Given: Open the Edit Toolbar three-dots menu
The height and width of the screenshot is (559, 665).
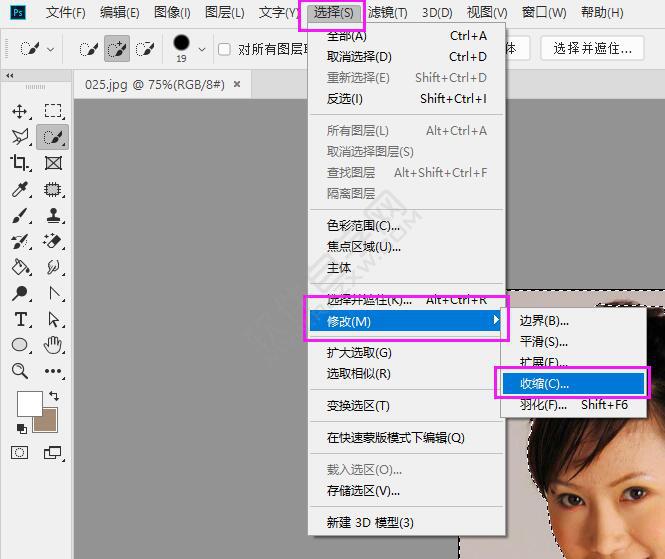Looking at the screenshot, I should [x=53, y=371].
